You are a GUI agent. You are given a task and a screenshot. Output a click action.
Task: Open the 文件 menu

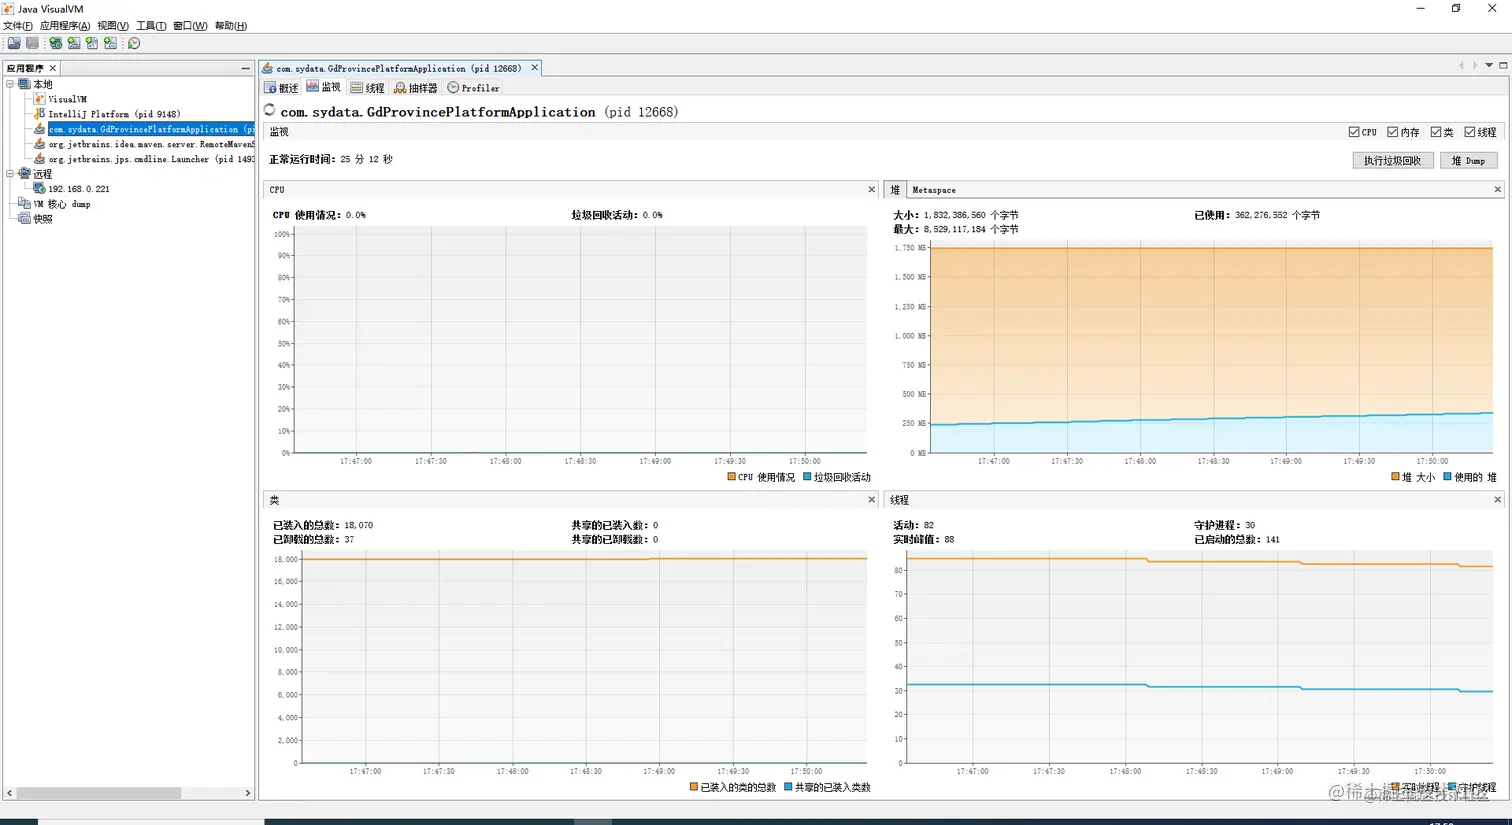17,26
